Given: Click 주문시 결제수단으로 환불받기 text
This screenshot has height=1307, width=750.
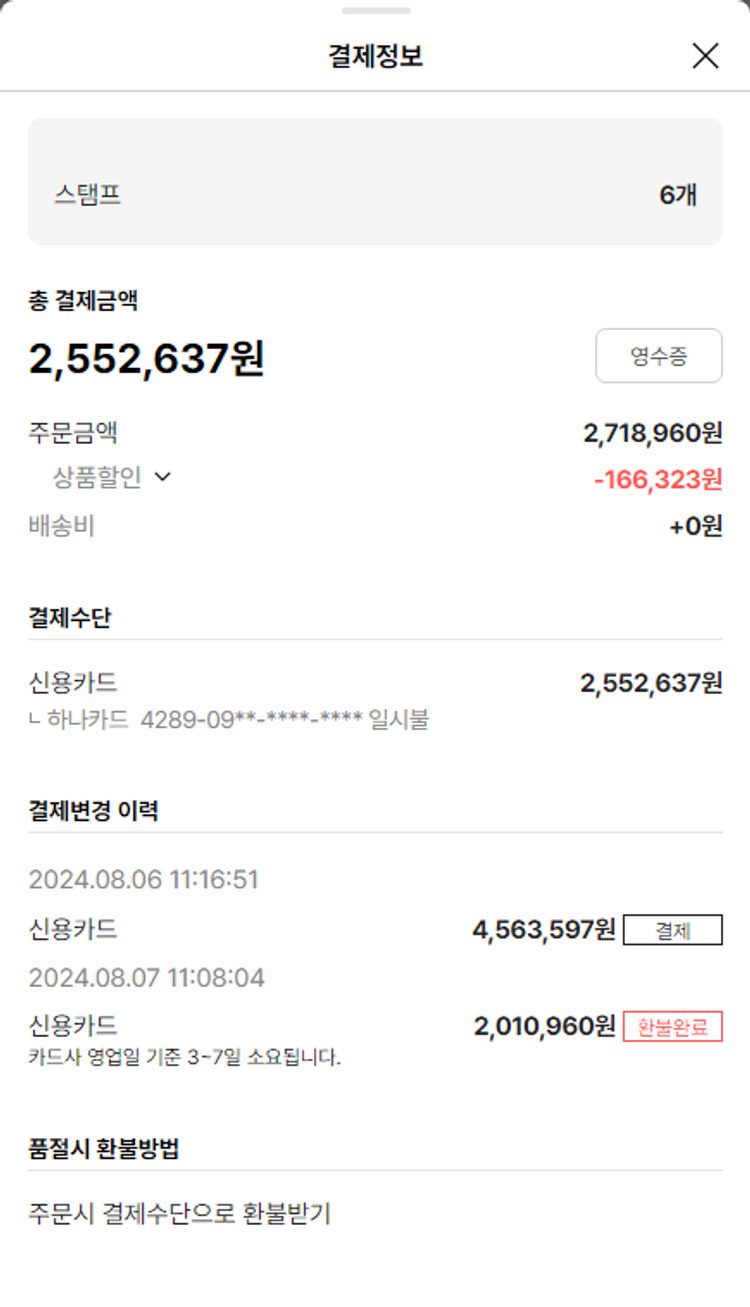Looking at the screenshot, I should point(179,1215).
